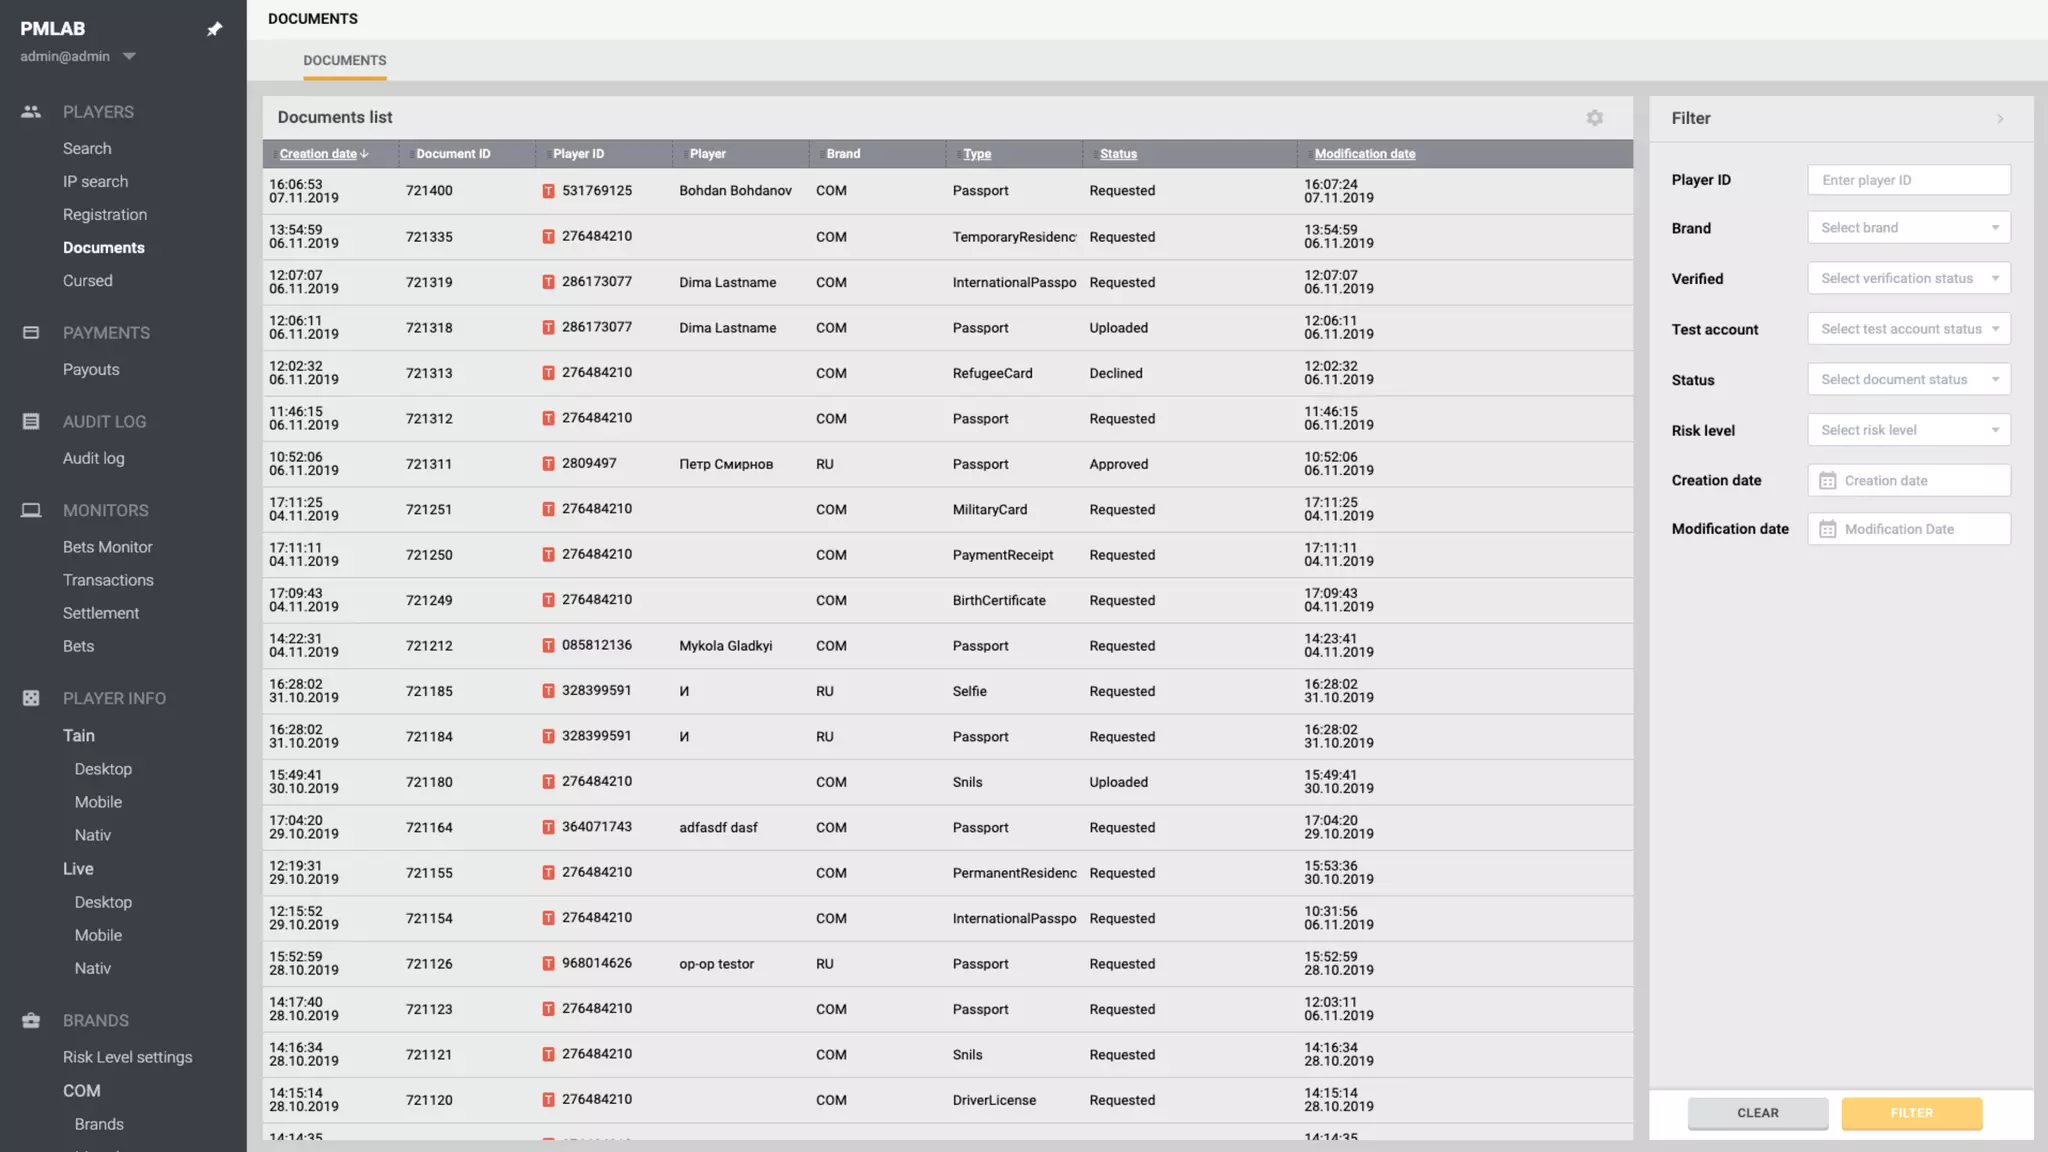Viewport: 2048px width, 1152px height.
Task: Switch to the DOCUMENTS tab
Action: [x=344, y=61]
